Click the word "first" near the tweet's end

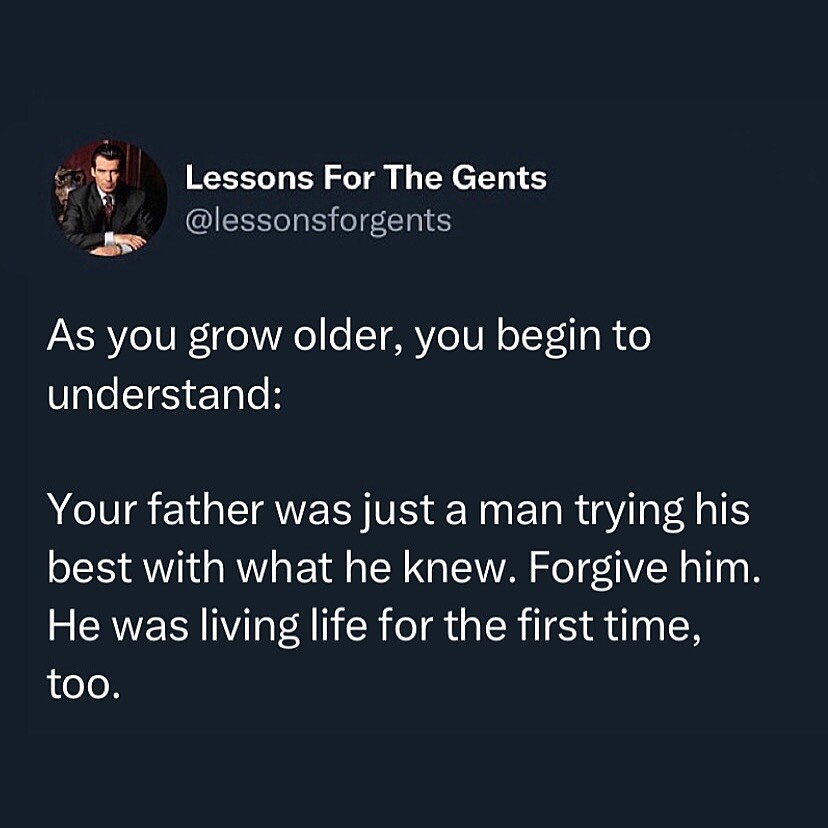click(555, 625)
